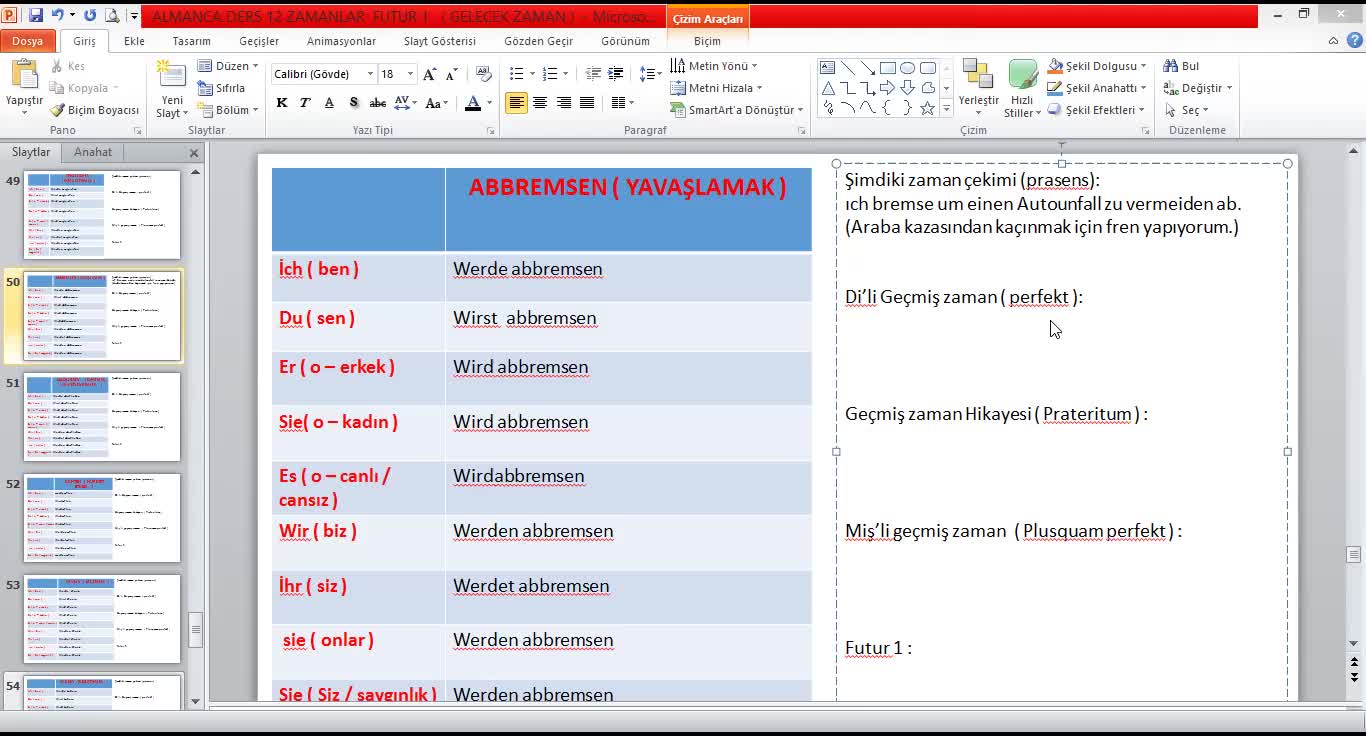Image resolution: width=1366 pixels, height=736 pixels.
Task: Select the text box shape in the shapes gallery
Action: click(x=827, y=68)
